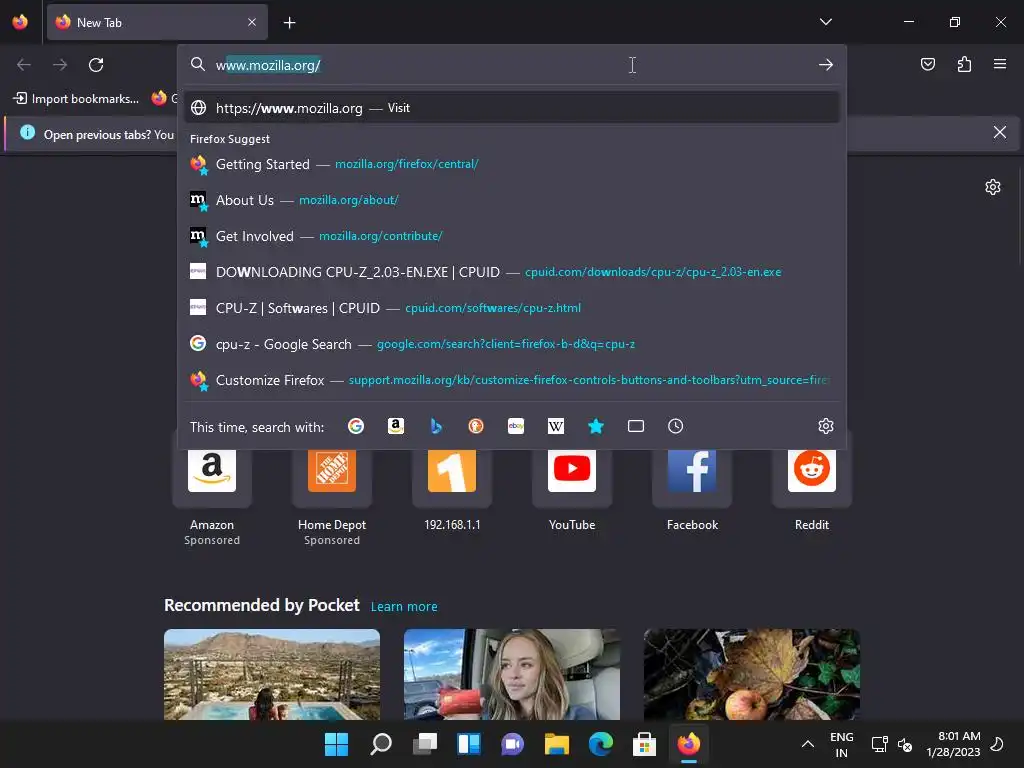Close the New Tab tab

click(x=252, y=22)
